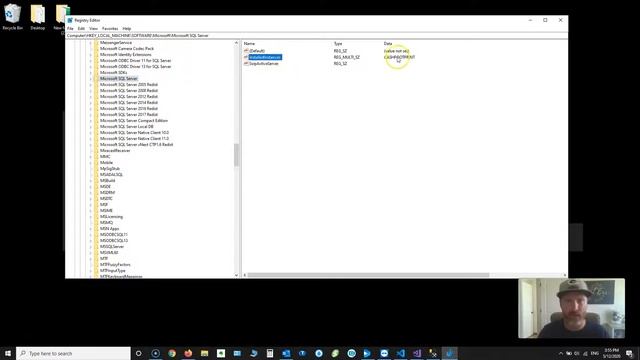Click the taskbar search box
Viewport: 640px width, 360px height.
tap(73, 353)
